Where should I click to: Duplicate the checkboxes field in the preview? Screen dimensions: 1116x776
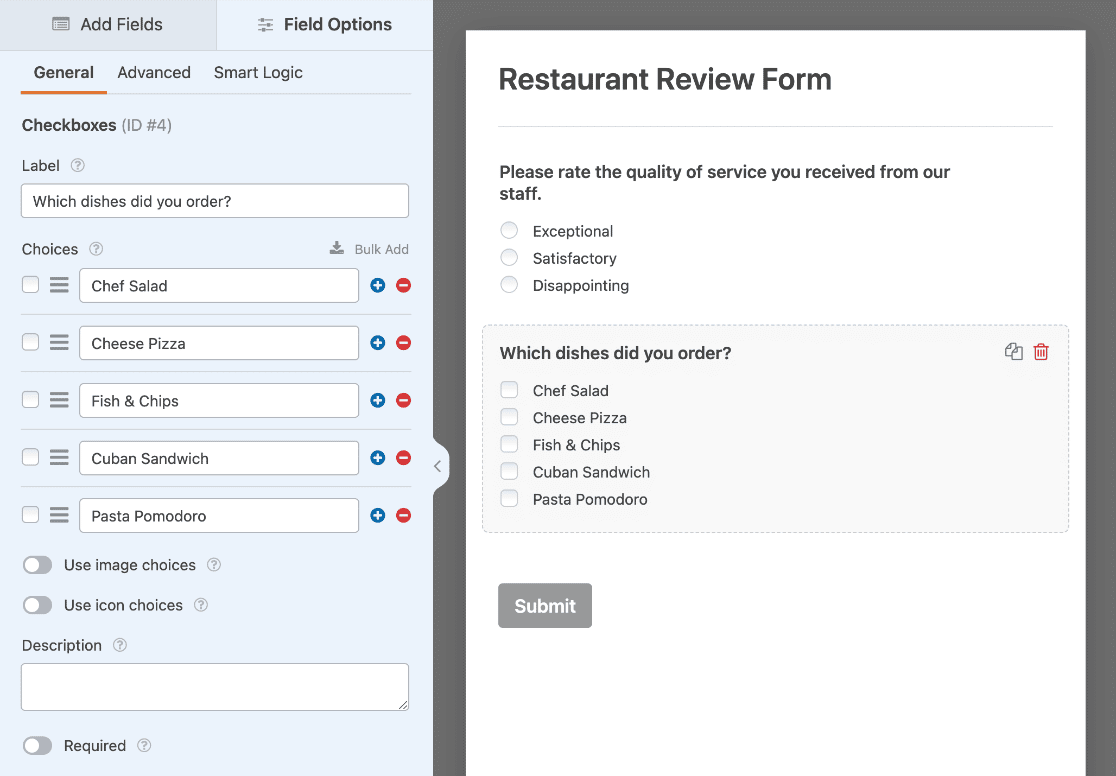pyautogui.click(x=1013, y=352)
